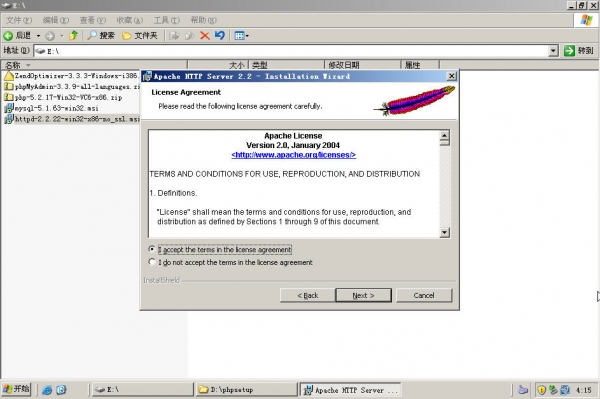Click the Type (类型) column header
Viewport: 600px width, 399px height.
tap(286, 65)
